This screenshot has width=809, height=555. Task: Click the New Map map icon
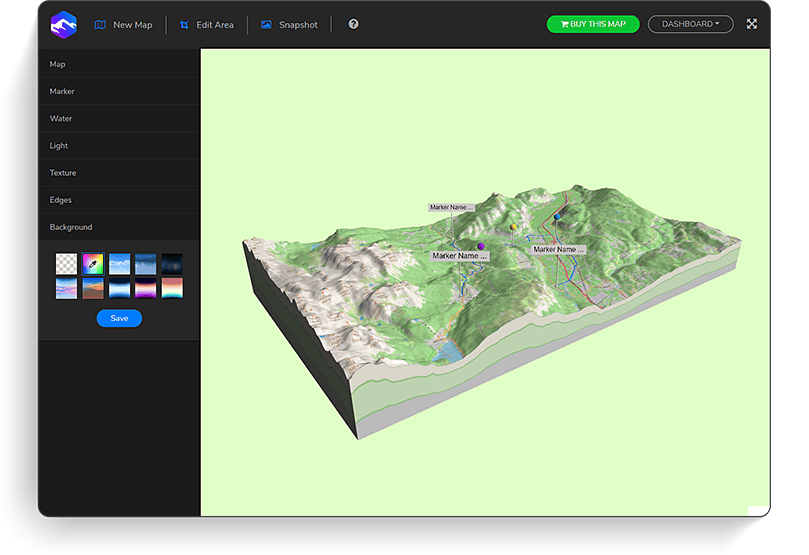100,25
